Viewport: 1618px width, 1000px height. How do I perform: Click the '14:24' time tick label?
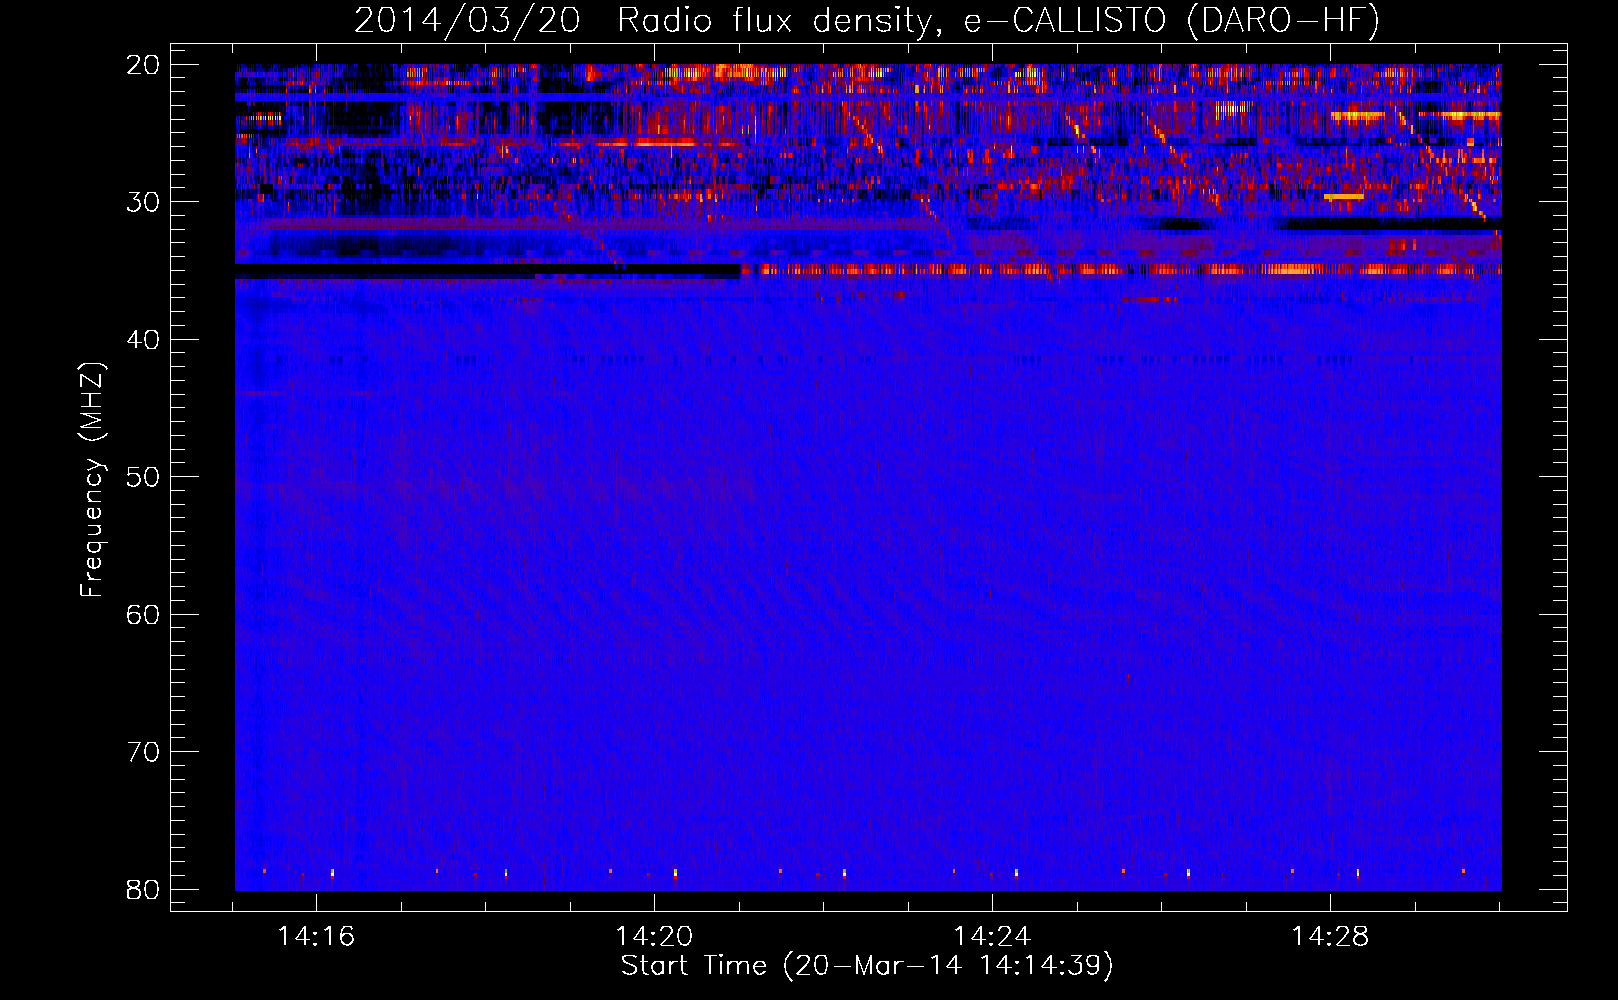click(992, 937)
